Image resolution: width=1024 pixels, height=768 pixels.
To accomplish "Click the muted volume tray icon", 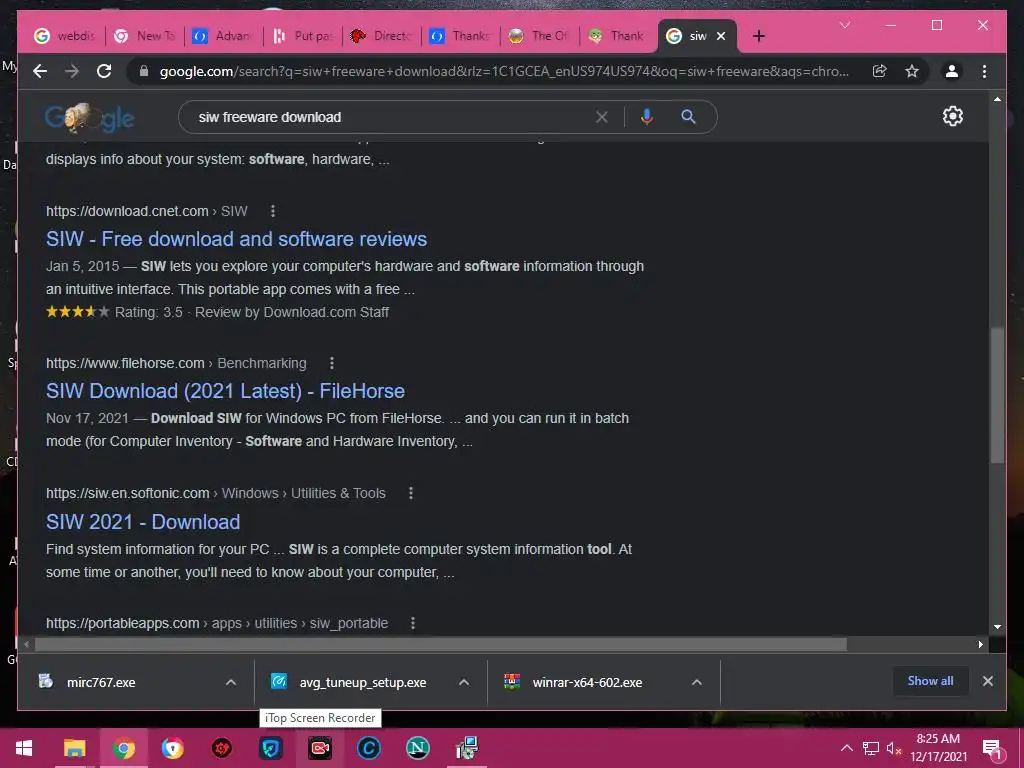I will pos(893,748).
